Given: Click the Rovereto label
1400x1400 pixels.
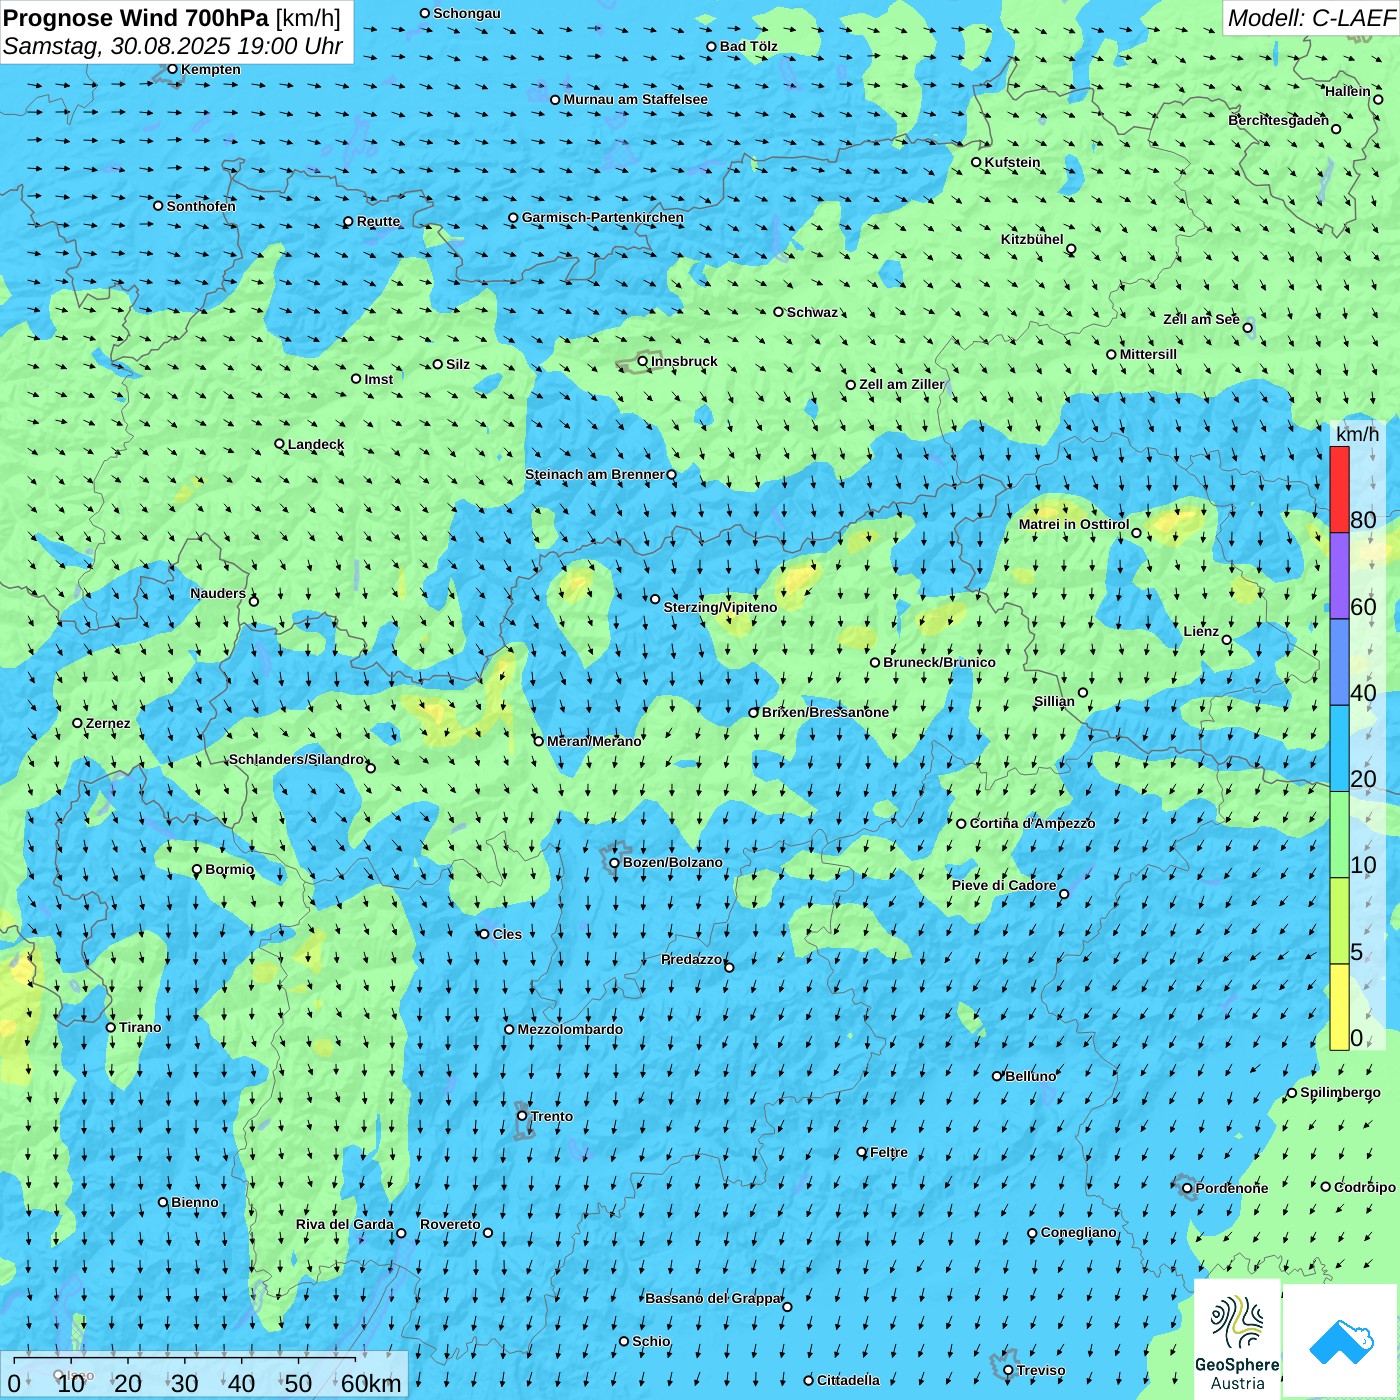Looking at the screenshot, I should [x=450, y=1224].
